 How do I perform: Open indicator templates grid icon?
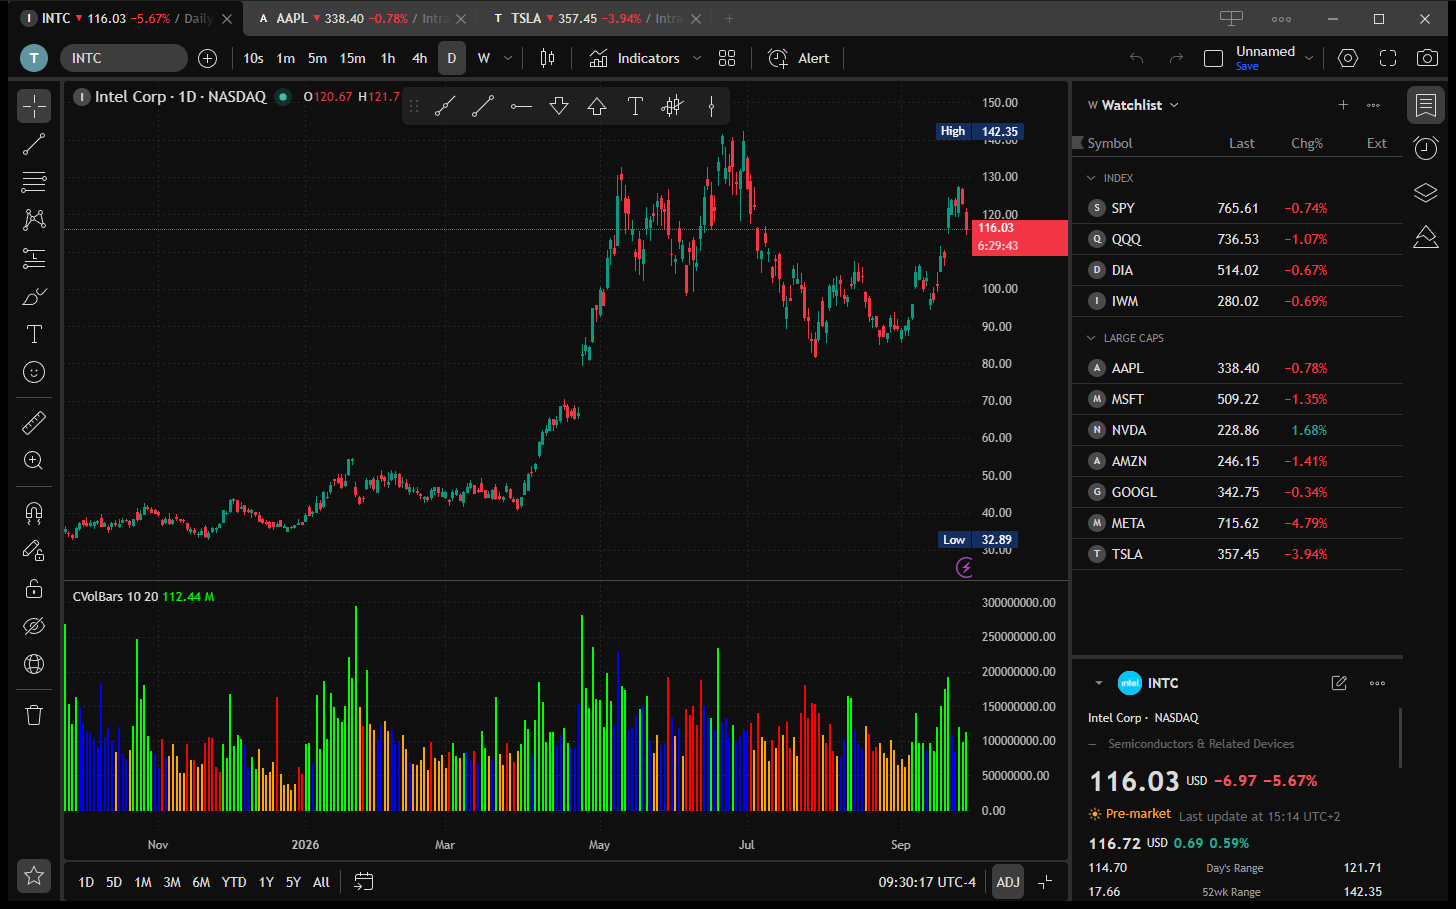[727, 58]
